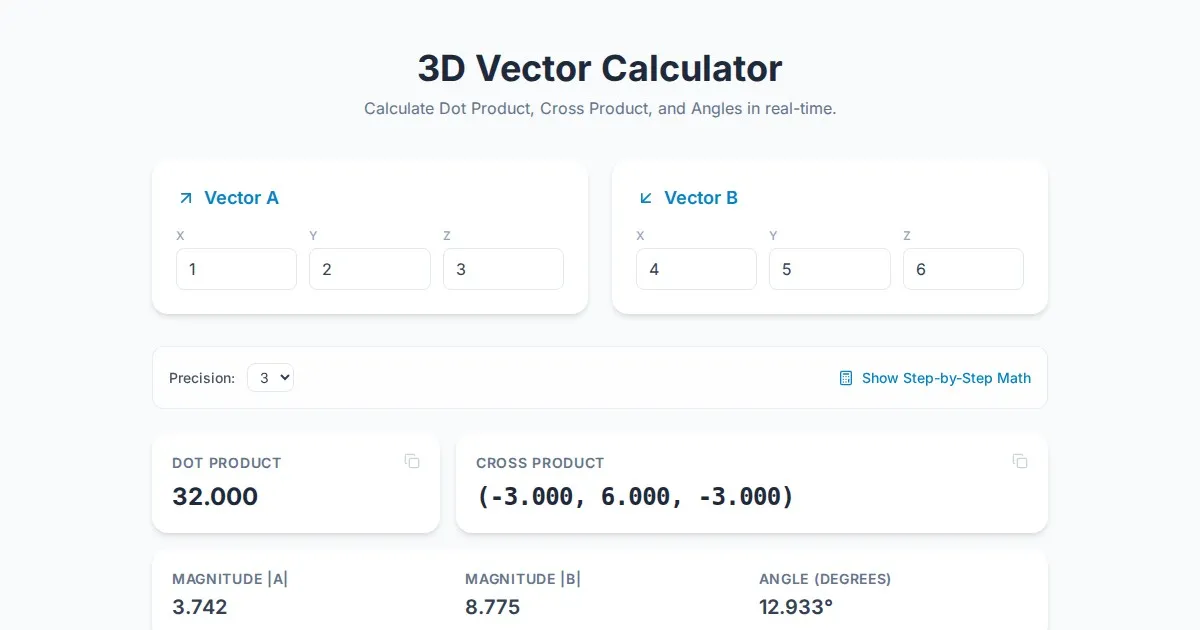Click the cross product vector result
The height and width of the screenshot is (630, 1200).
pos(635,496)
